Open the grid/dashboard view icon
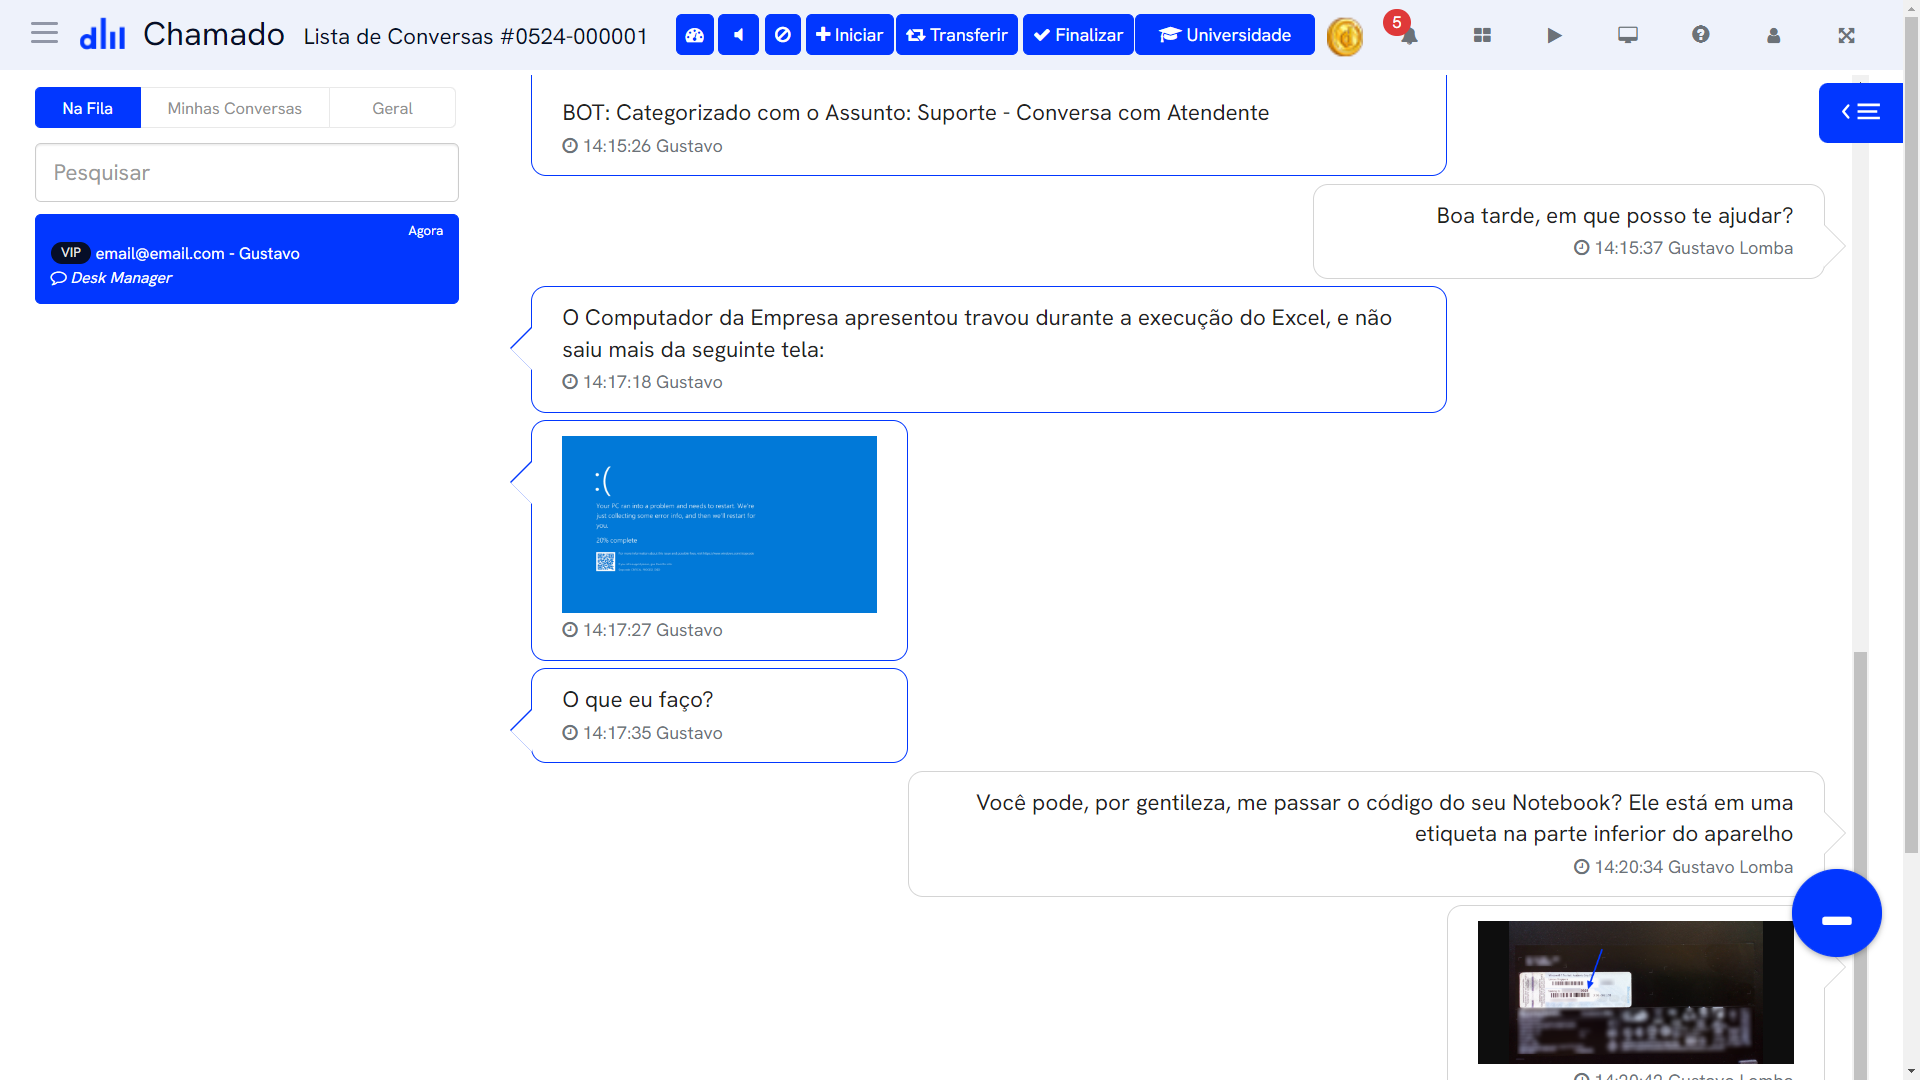Viewport: 1920px width, 1080px height. point(1482,36)
